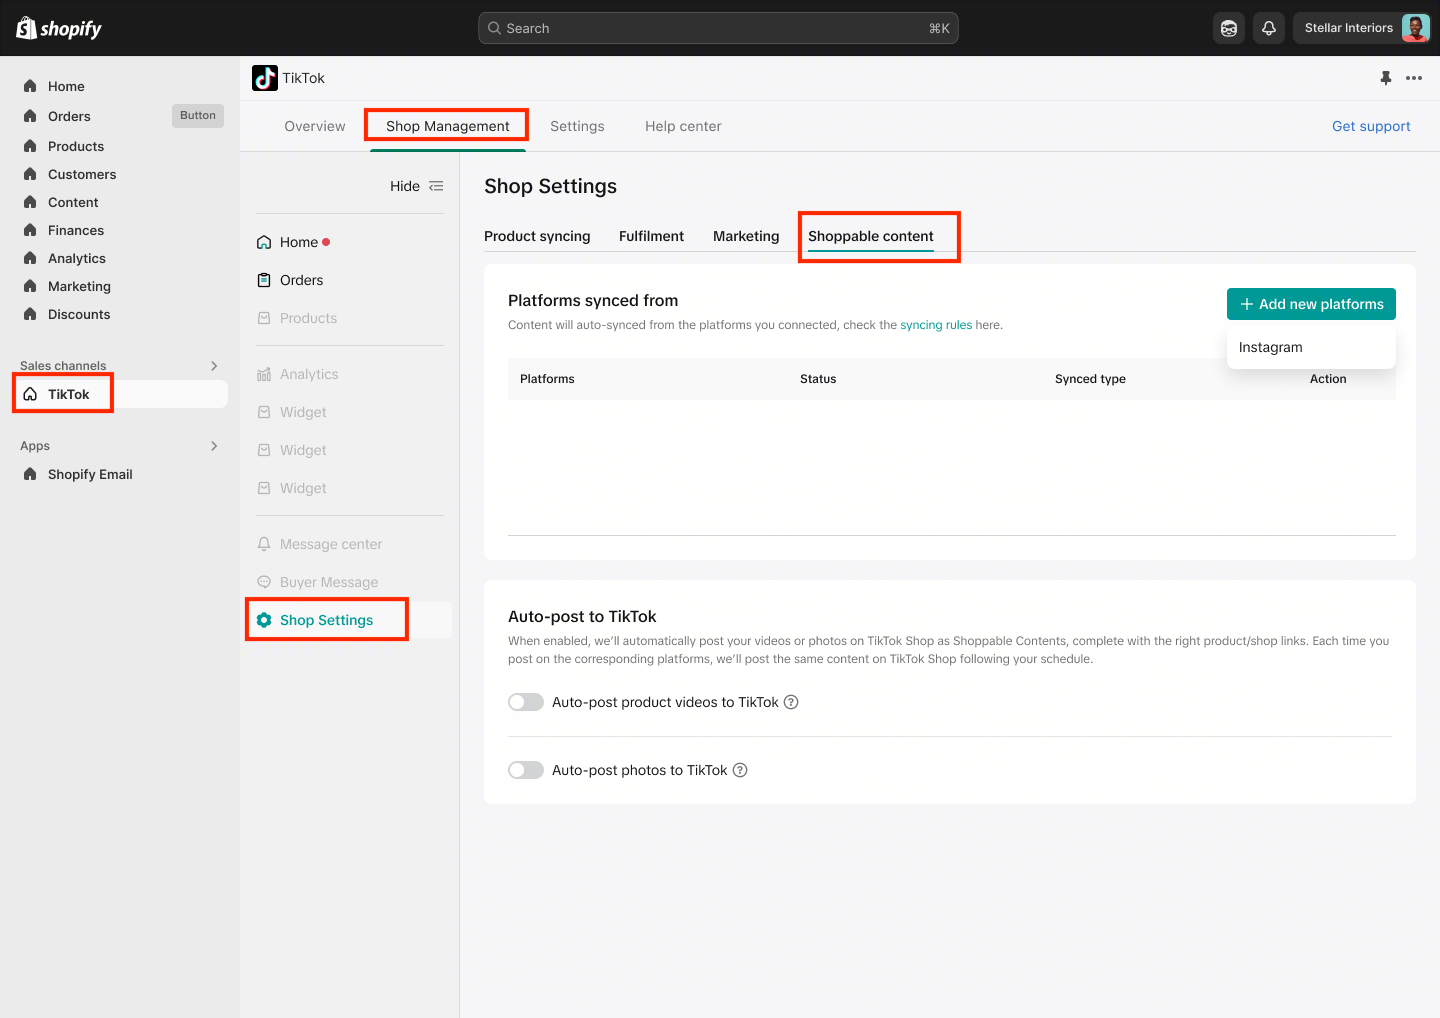The image size is (1440, 1018).
Task: Click the plus icon on Add new platforms
Action: point(1247,304)
